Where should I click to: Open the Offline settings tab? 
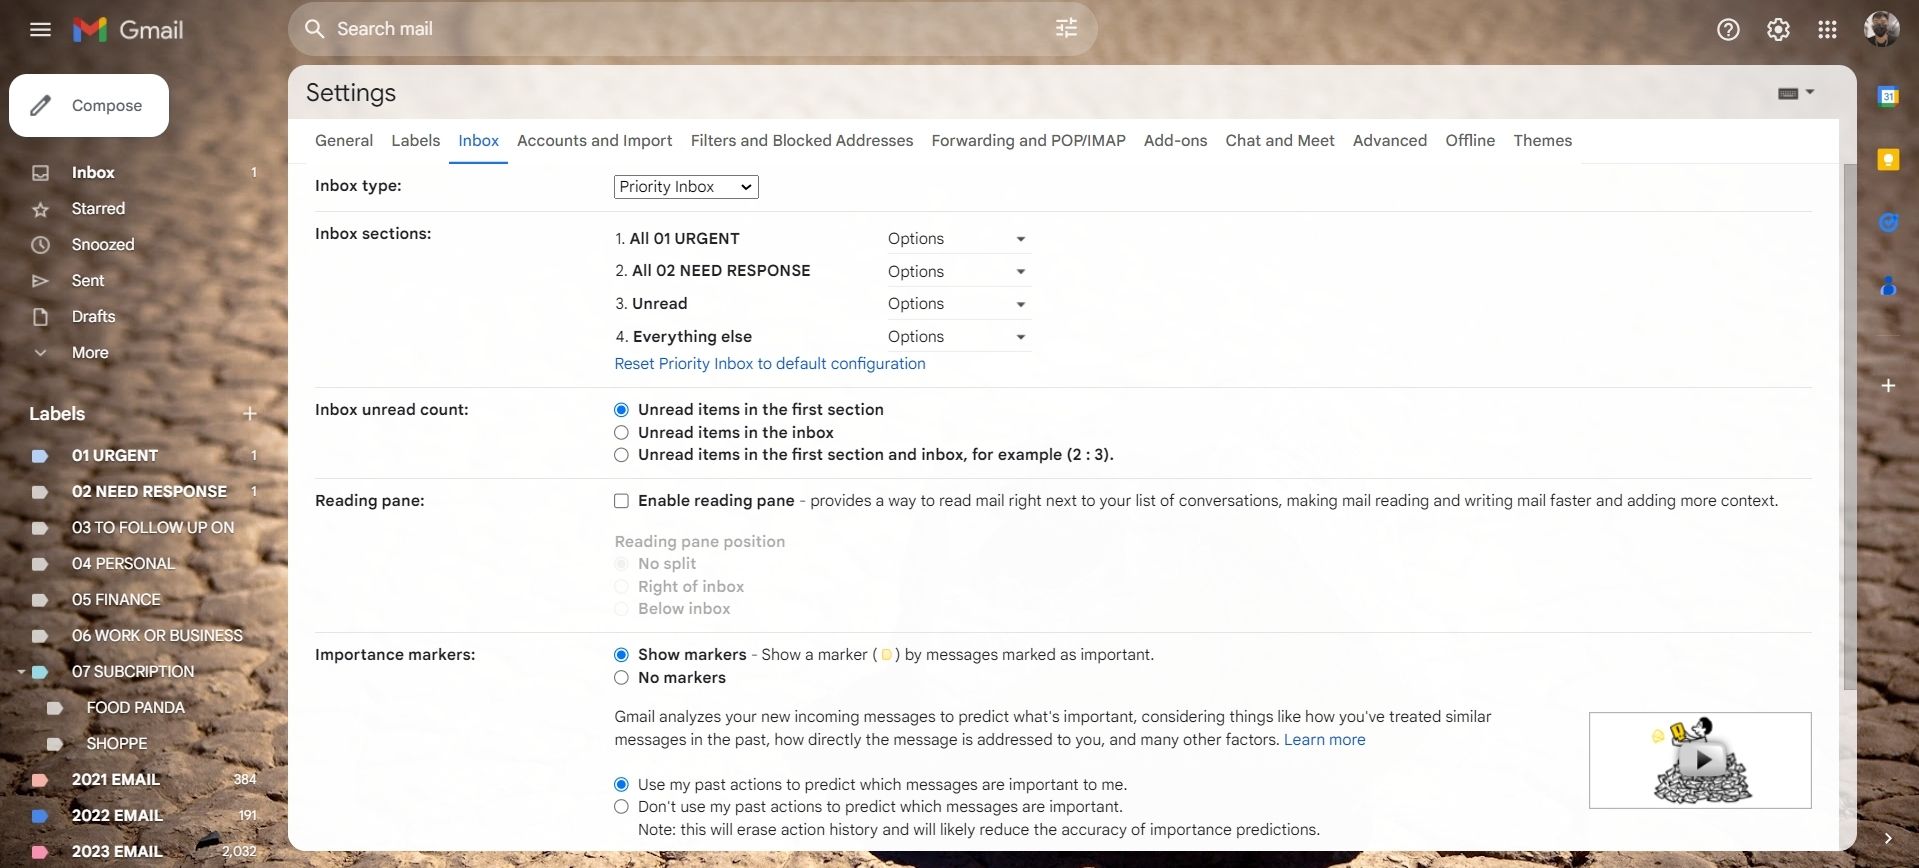pyautogui.click(x=1470, y=141)
